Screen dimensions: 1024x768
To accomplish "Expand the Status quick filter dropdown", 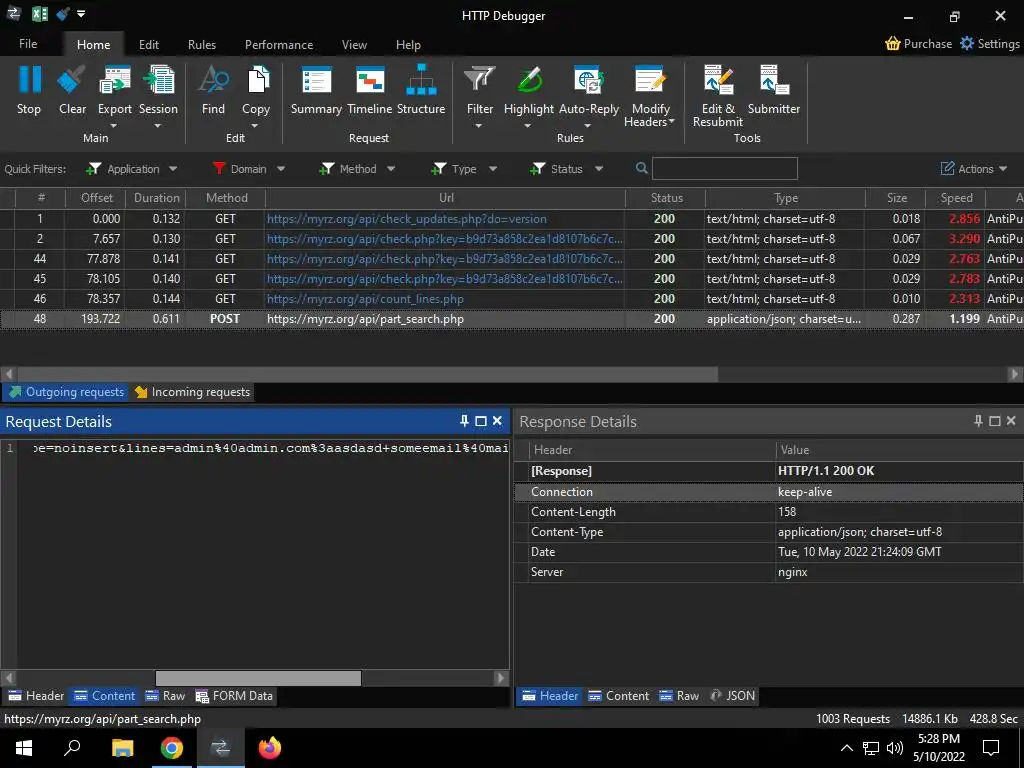I will coord(599,168).
